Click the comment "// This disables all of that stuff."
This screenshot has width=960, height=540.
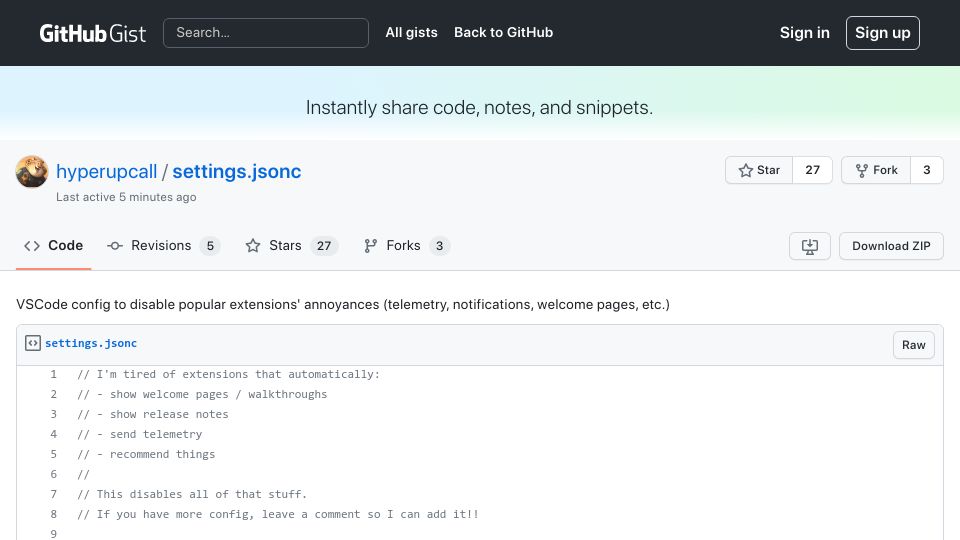click(x=192, y=494)
